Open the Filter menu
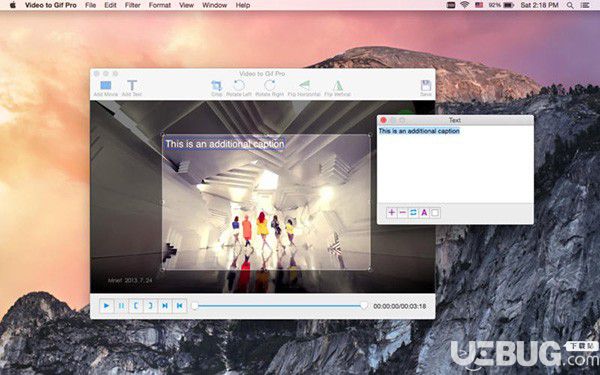The height and width of the screenshot is (375, 600). click(132, 5)
